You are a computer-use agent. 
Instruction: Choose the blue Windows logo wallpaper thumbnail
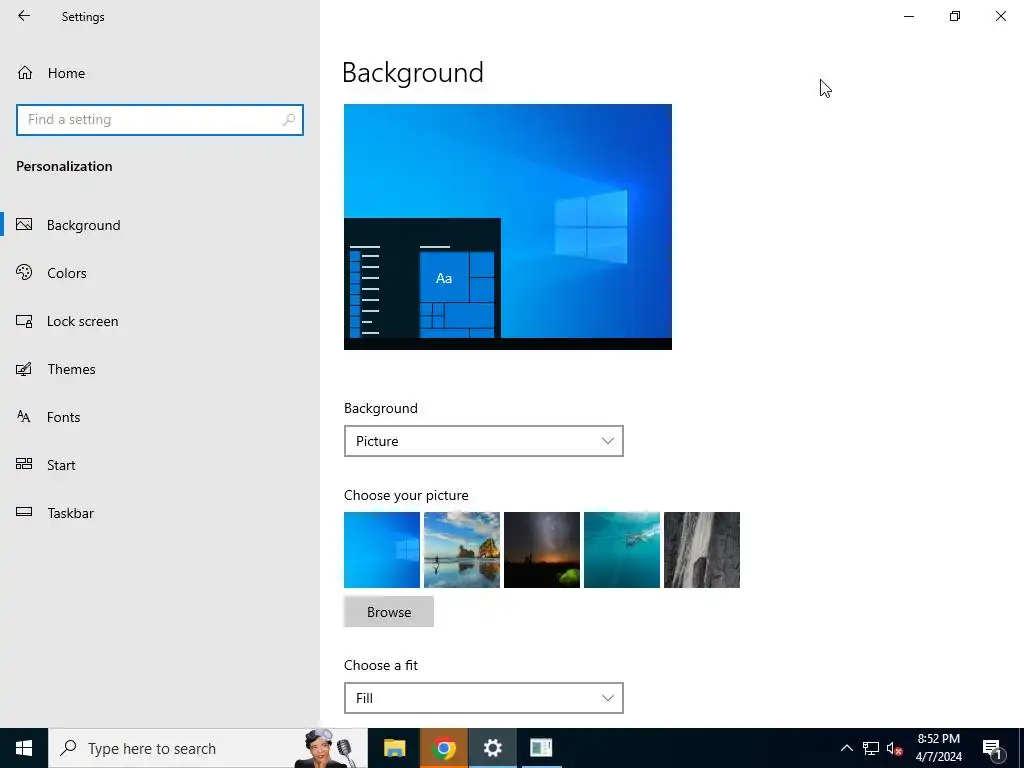[382, 550]
